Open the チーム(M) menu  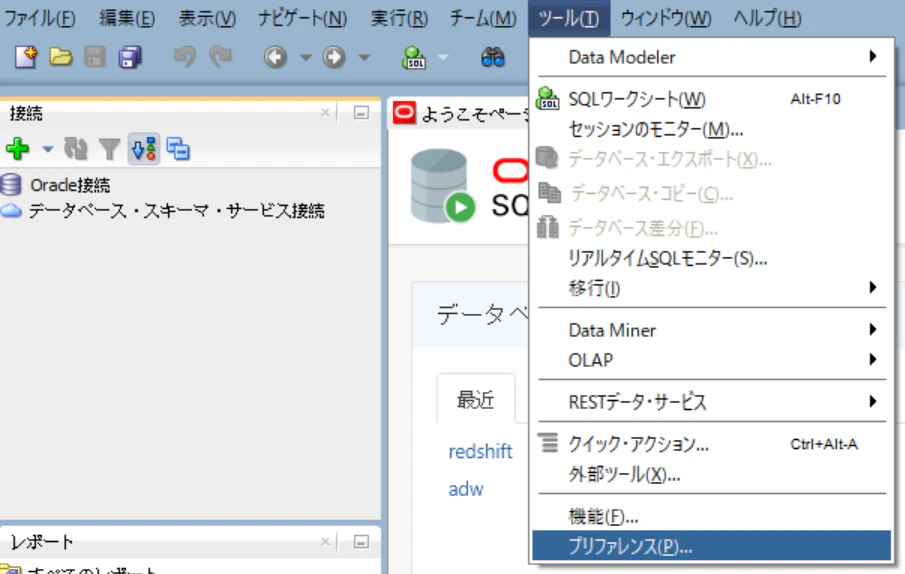(483, 18)
